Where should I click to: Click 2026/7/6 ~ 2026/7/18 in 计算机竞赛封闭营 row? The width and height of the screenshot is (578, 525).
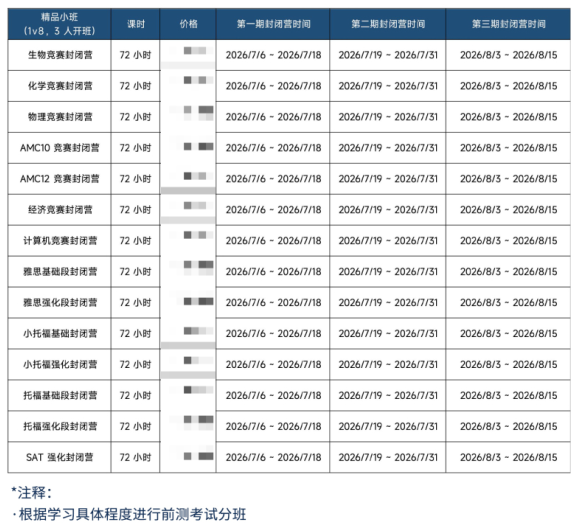click(273, 241)
